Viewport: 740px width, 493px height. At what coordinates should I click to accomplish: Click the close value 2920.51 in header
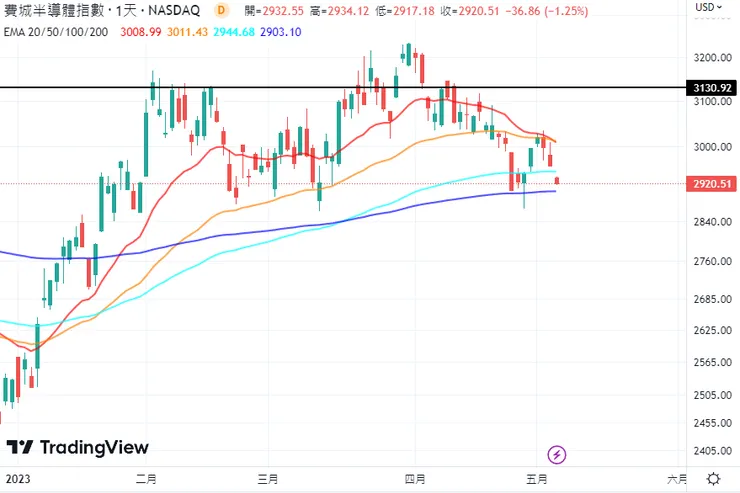[x=479, y=10]
